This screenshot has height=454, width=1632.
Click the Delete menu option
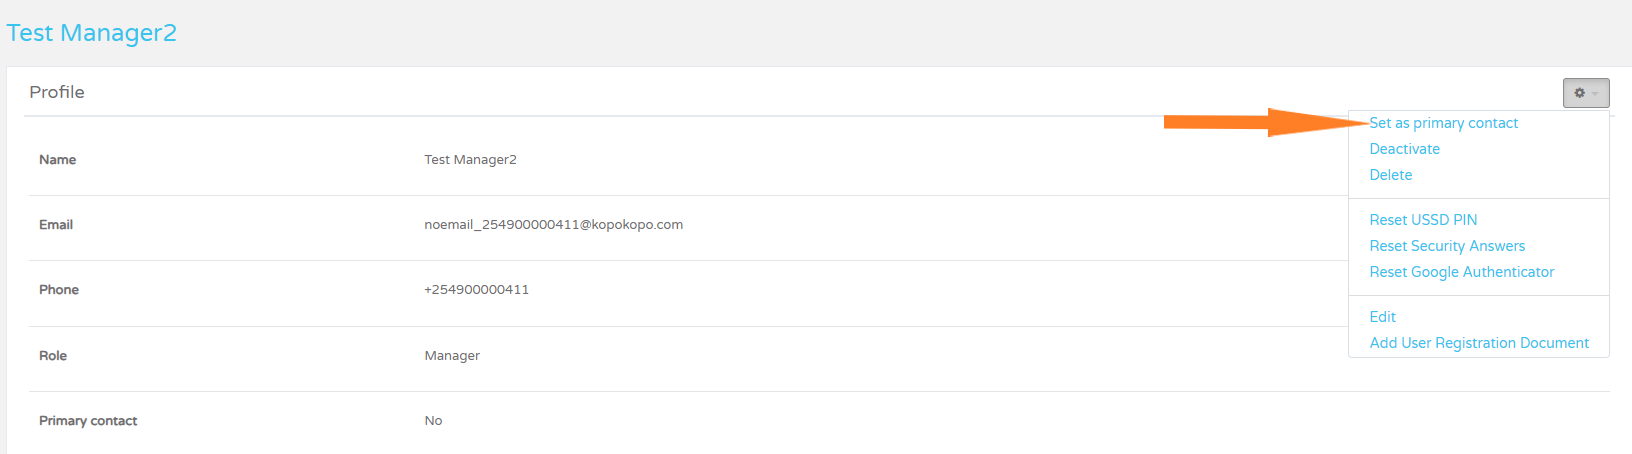pos(1390,175)
